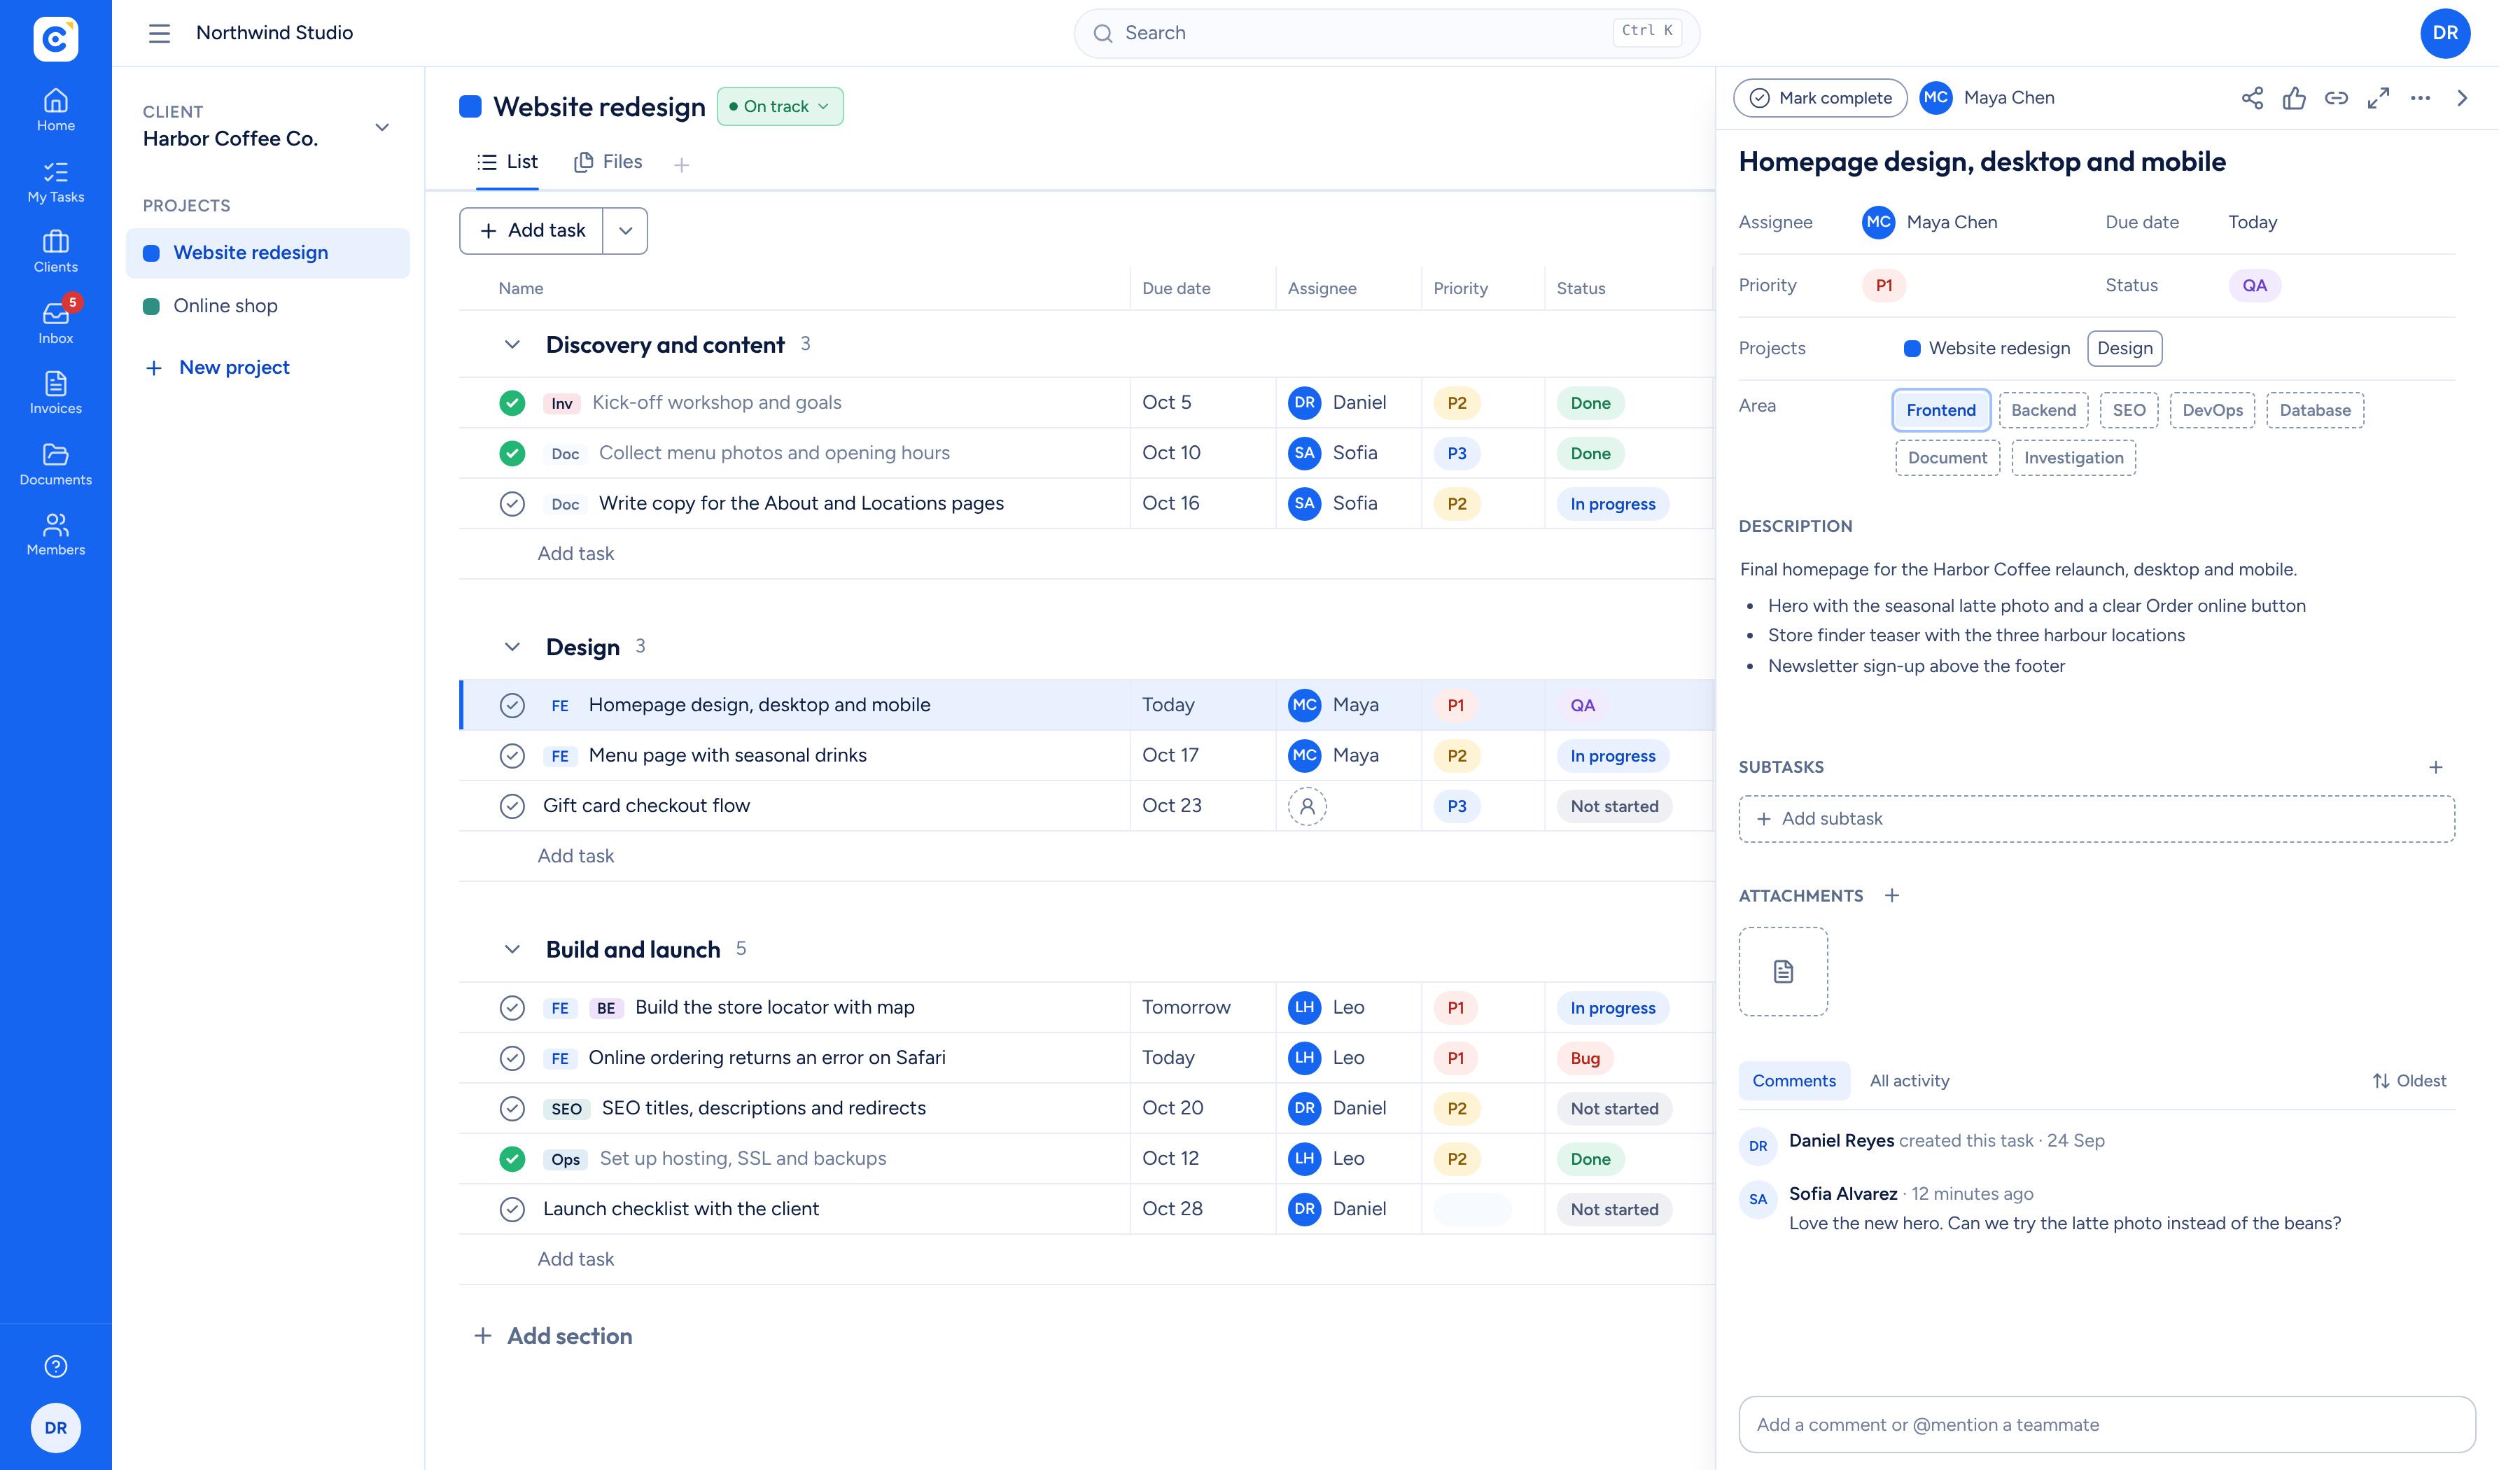Collapse the Build and launch section

tap(512, 949)
